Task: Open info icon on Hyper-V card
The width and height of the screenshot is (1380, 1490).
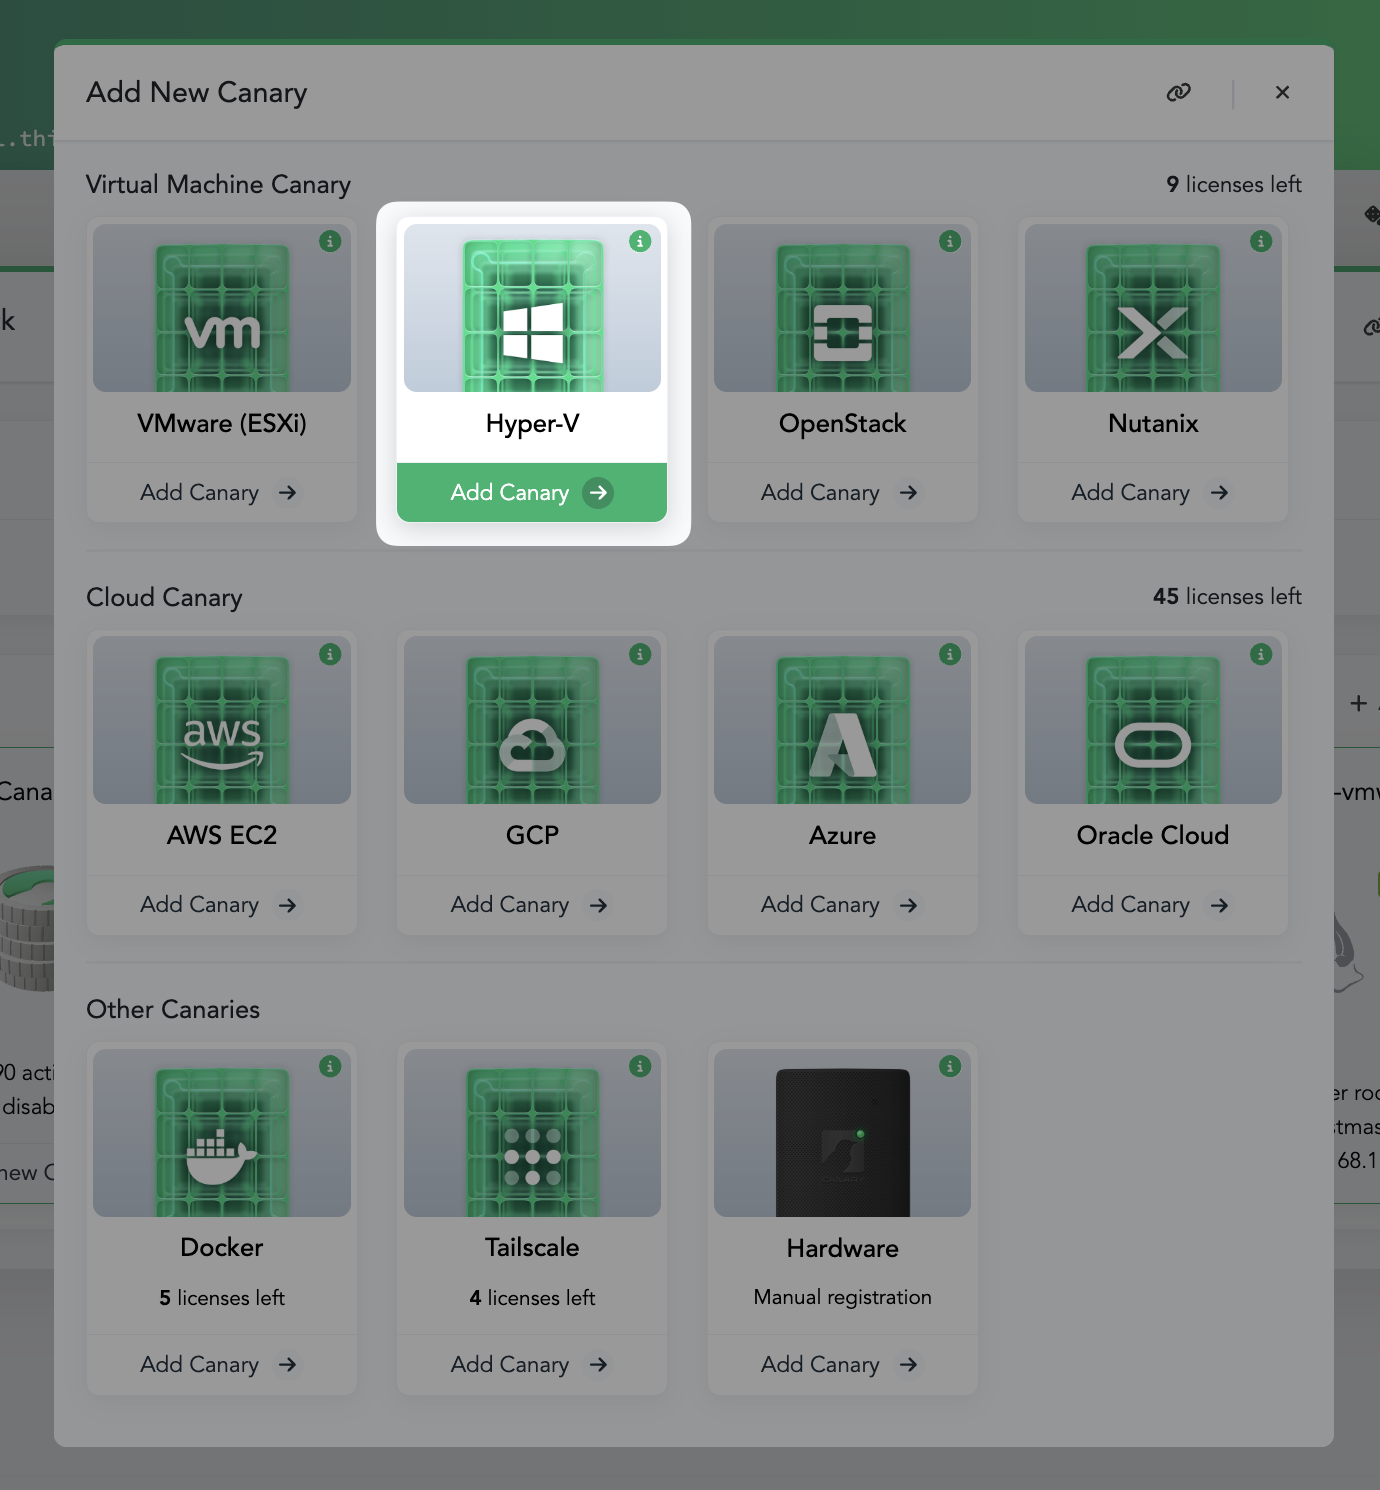Action: [x=640, y=241]
